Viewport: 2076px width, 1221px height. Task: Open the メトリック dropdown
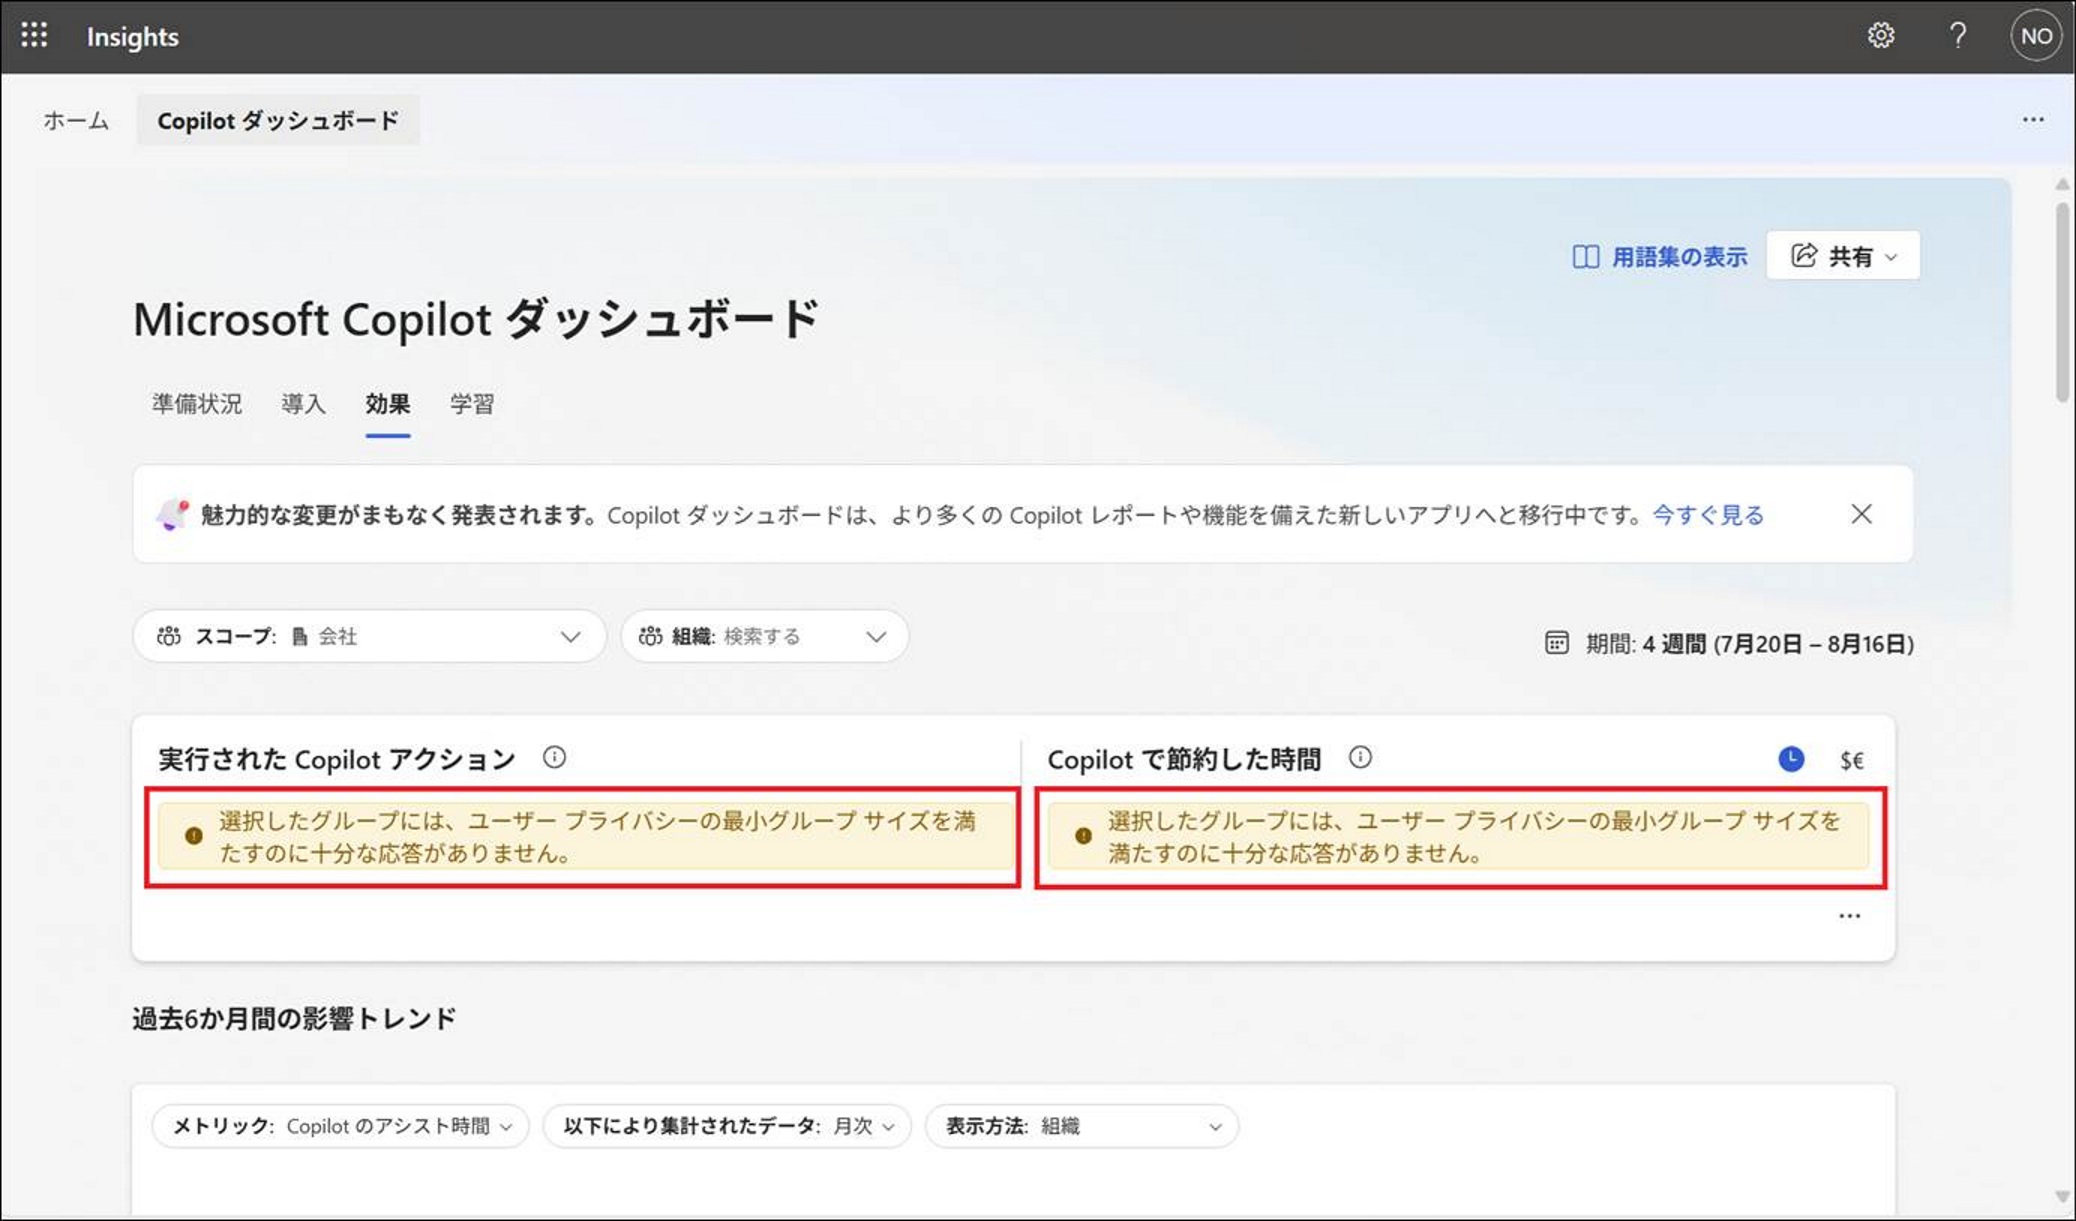click(340, 1126)
